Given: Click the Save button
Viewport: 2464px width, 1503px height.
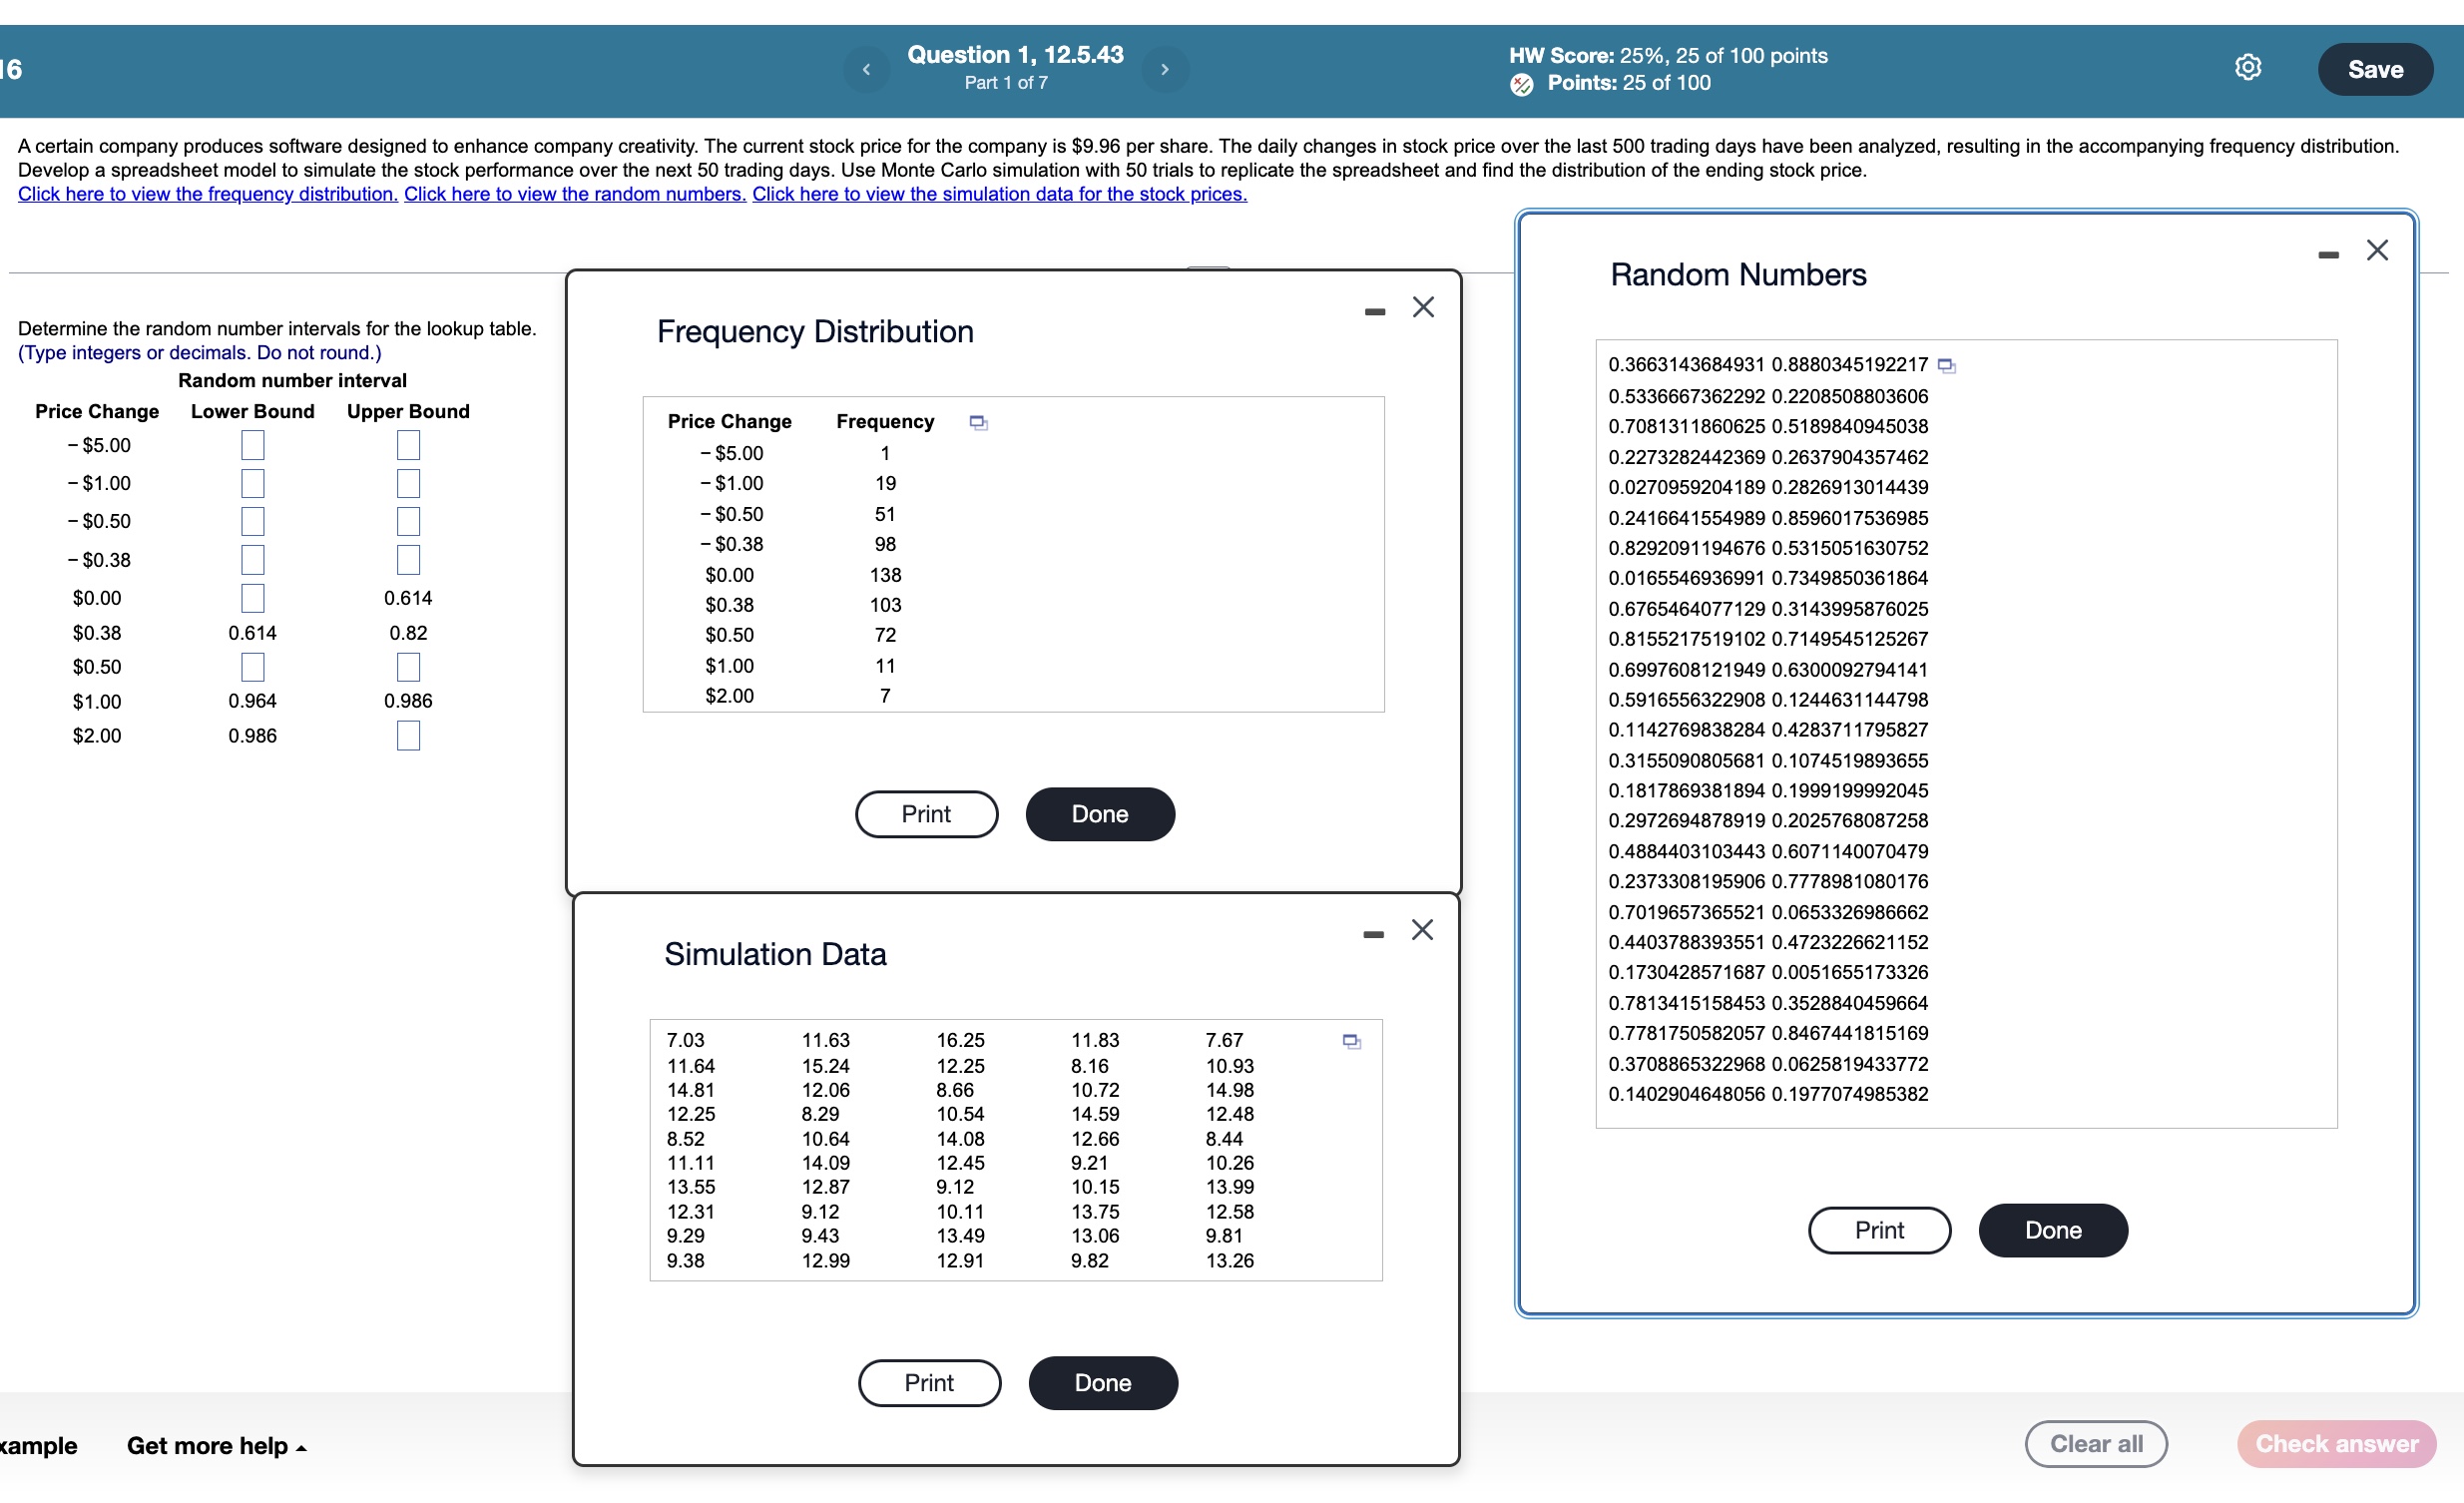Looking at the screenshot, I should pyautogui.click(x=2374, y=69).
